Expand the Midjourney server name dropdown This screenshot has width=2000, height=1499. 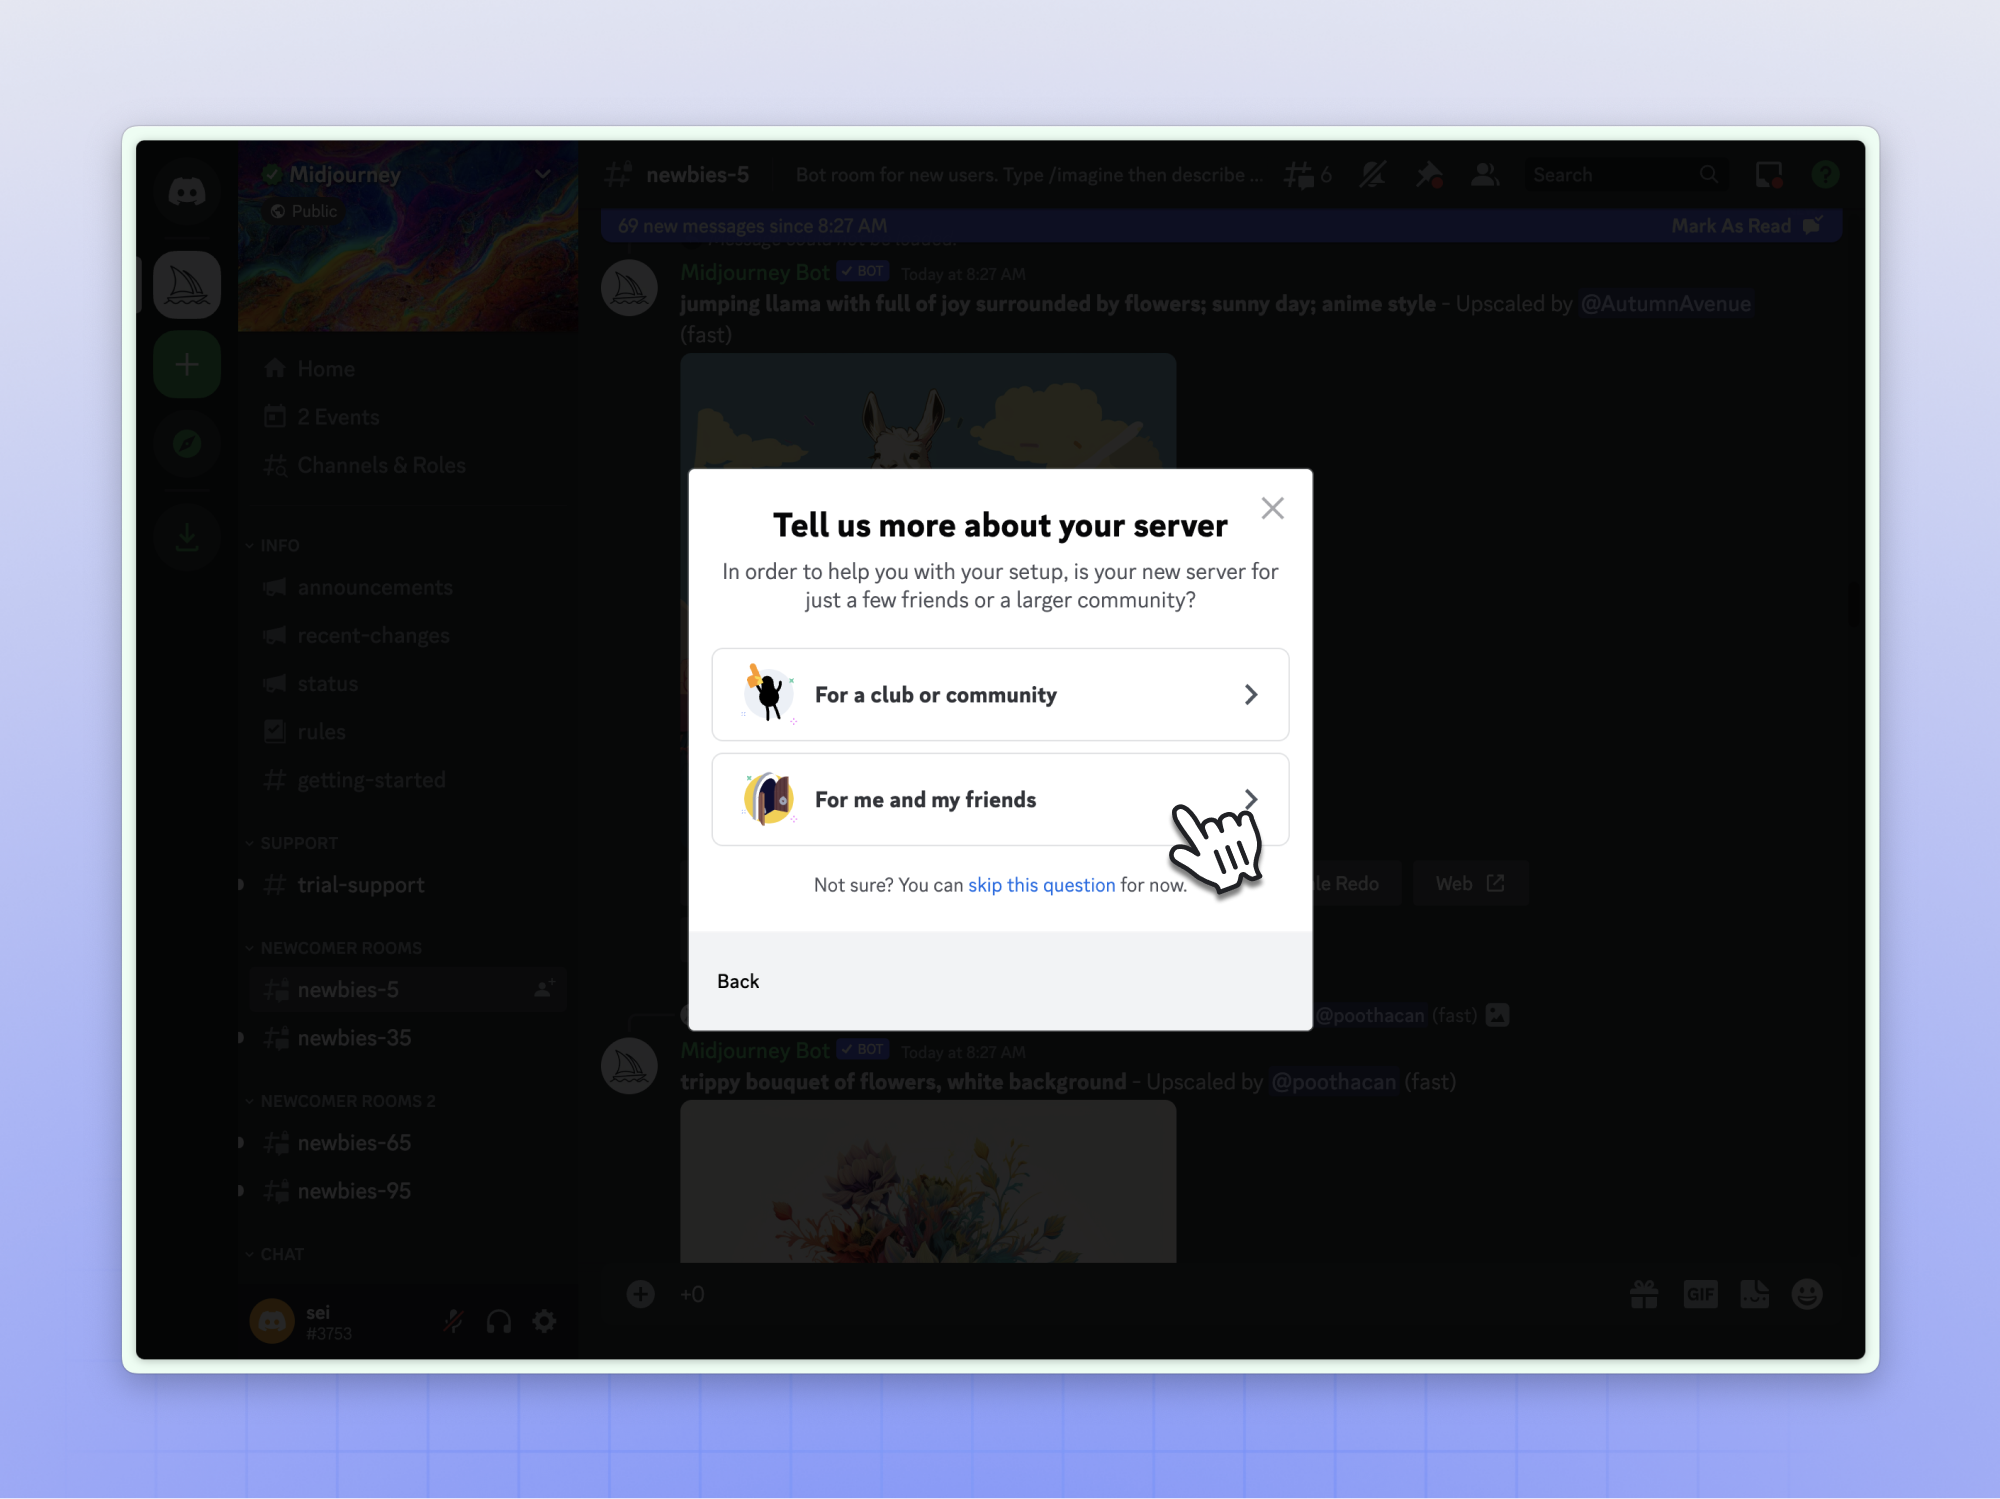pos(542,174)
